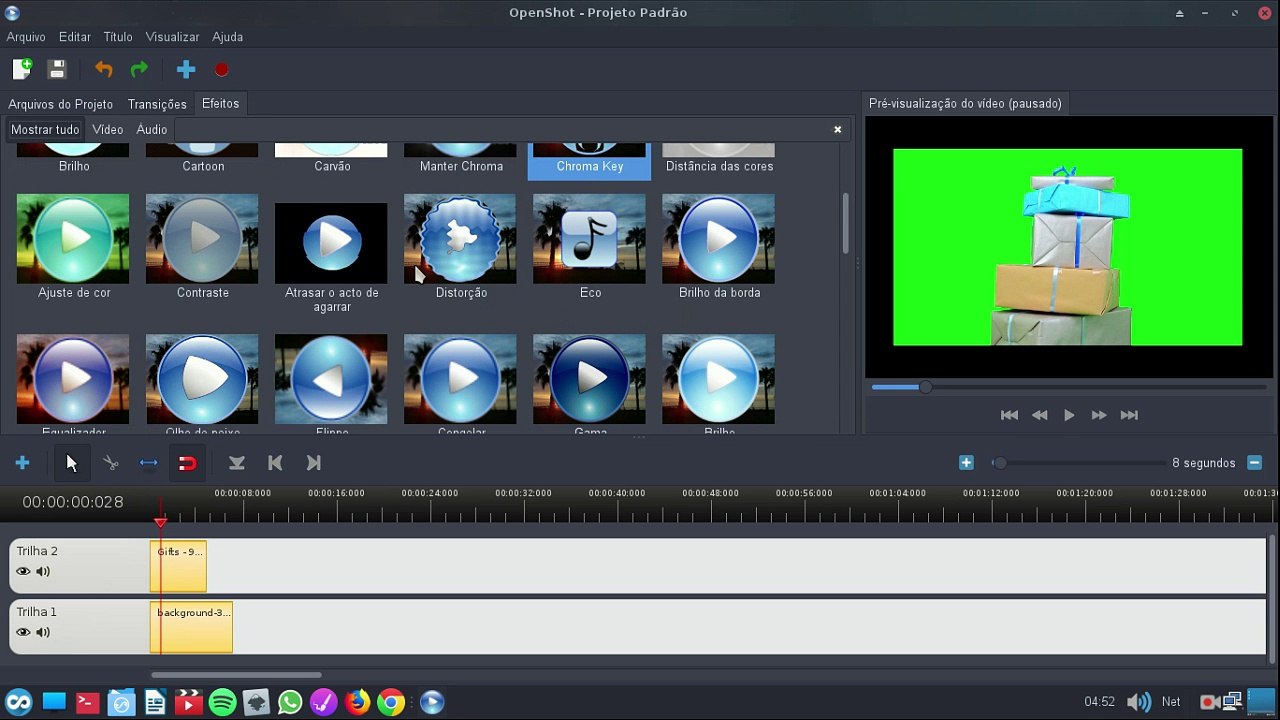The height and width of the screenshot is (720, 1280).
Task: Launch Google Chrome from the taskbar
Action: click(391, 702)
